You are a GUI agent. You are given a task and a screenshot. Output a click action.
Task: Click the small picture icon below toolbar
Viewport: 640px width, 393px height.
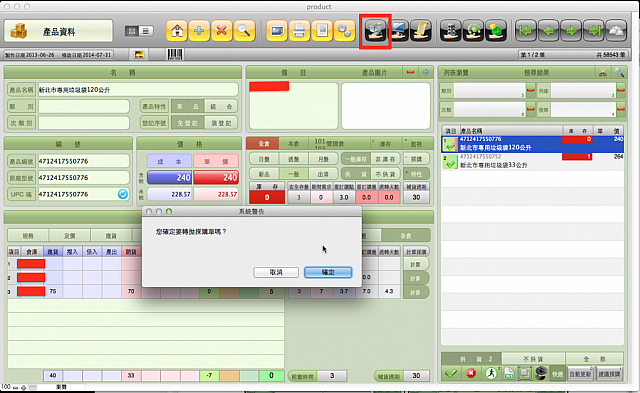coord(139,54)
